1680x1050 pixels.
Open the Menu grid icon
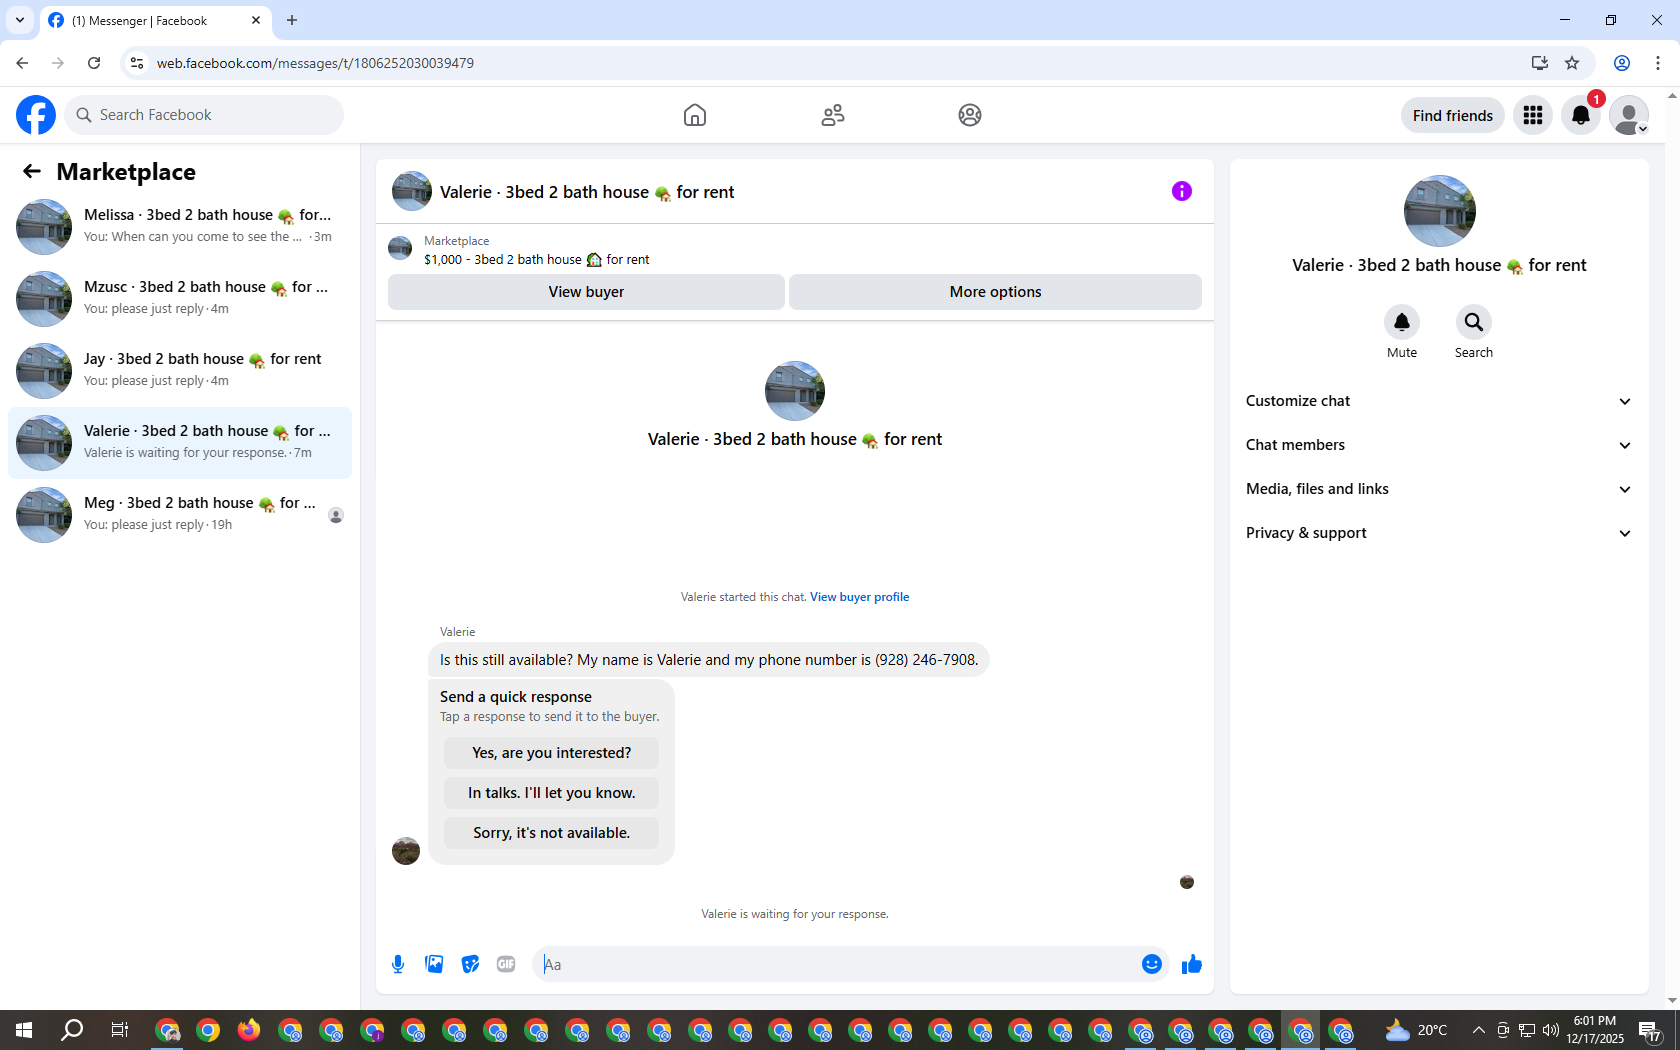tap(1533, 115)
